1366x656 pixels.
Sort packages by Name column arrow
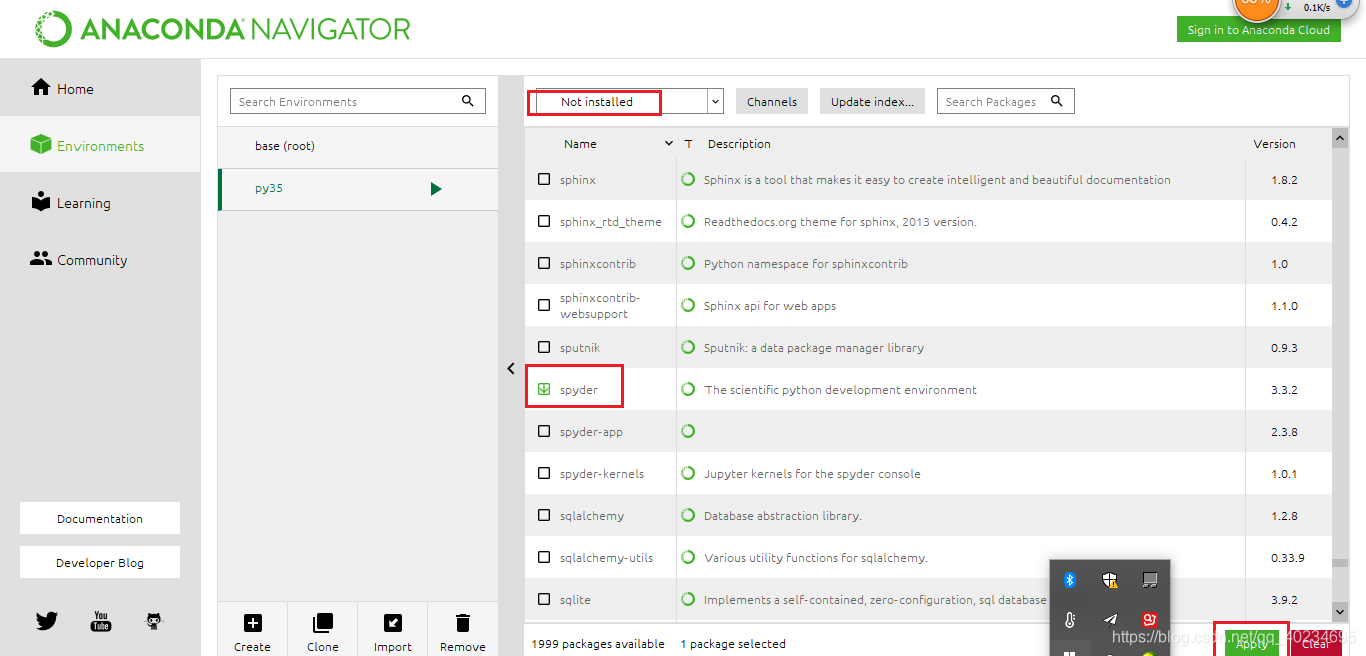pyautogui.click(x=669, y=144)
